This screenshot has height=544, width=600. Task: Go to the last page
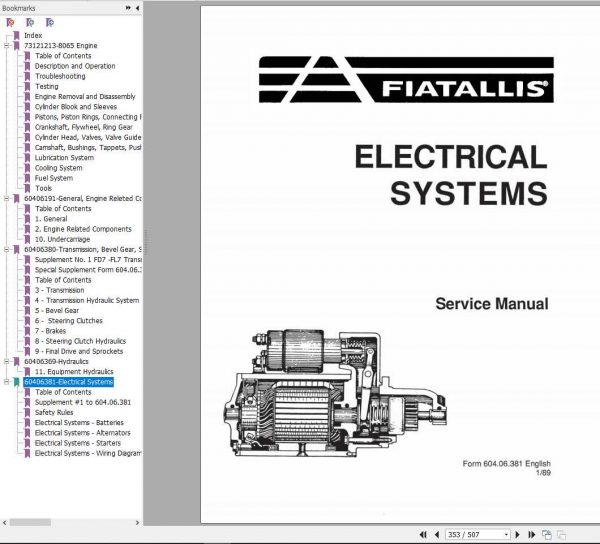(532, 534)
